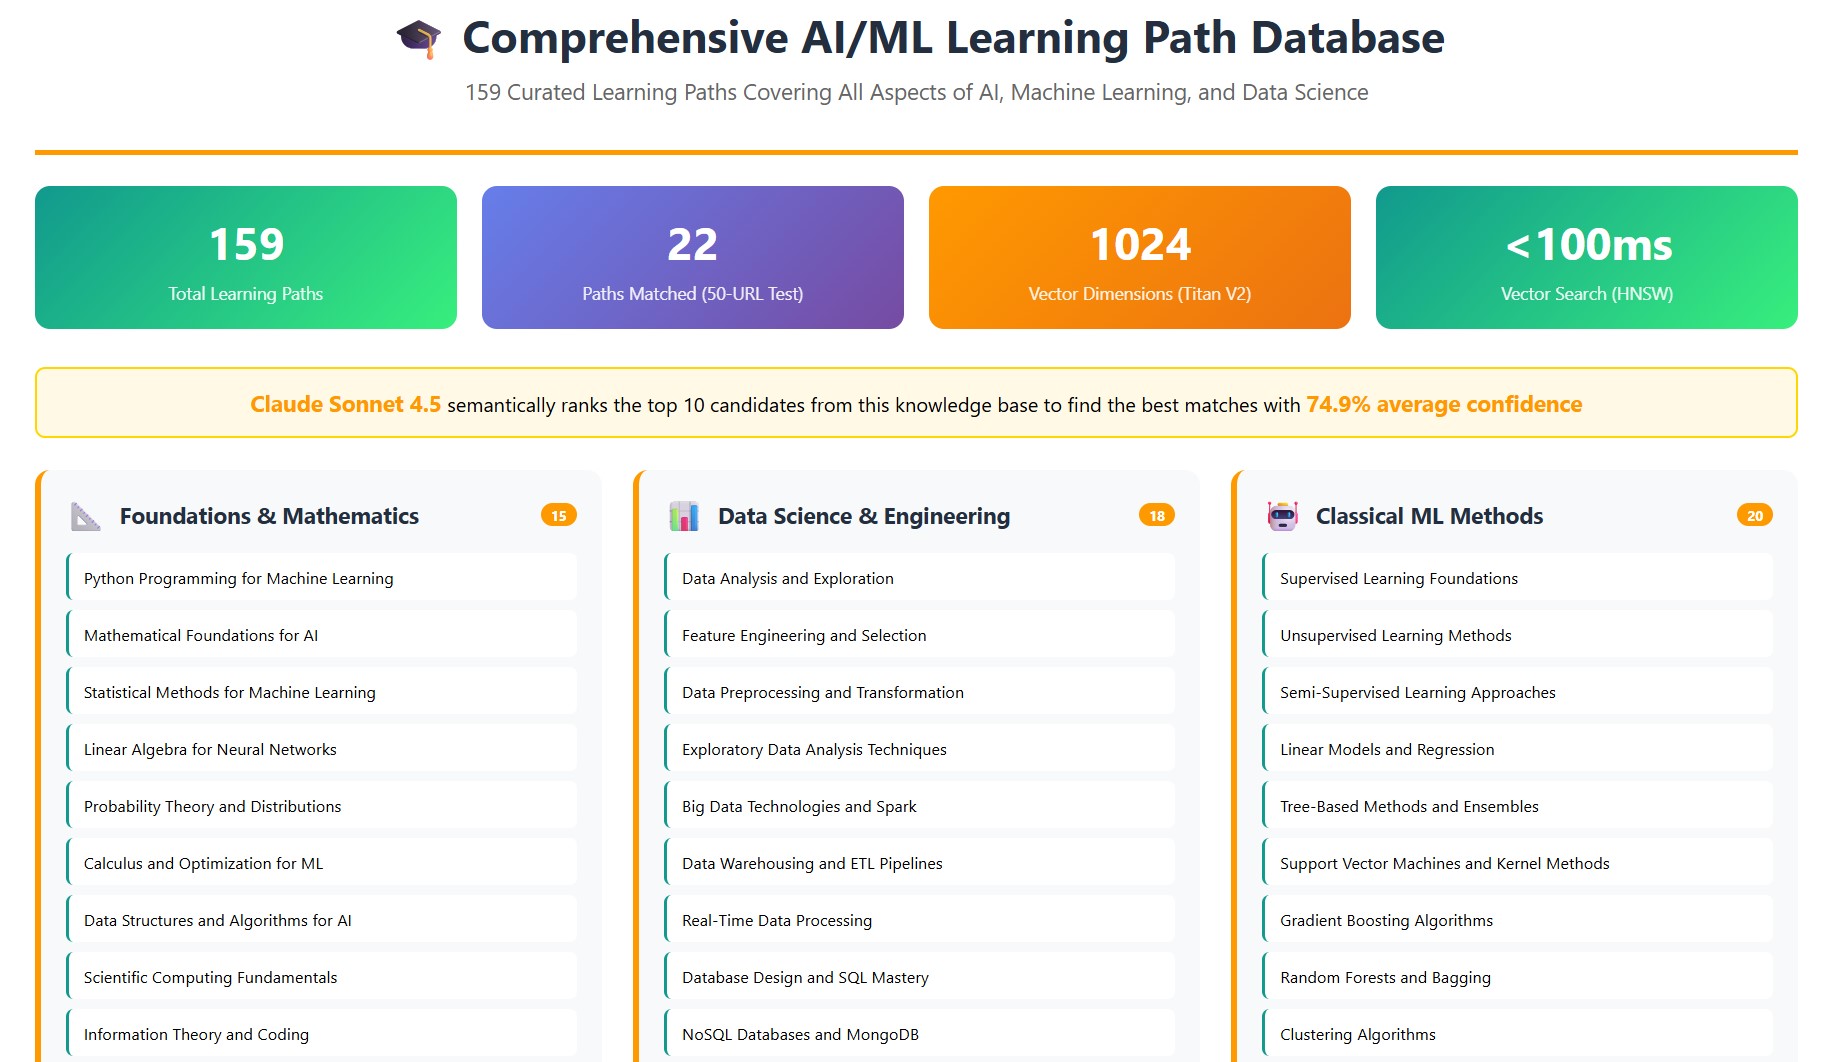
Task: Click the graduation cap icon in the title
Action: [418, 39]
